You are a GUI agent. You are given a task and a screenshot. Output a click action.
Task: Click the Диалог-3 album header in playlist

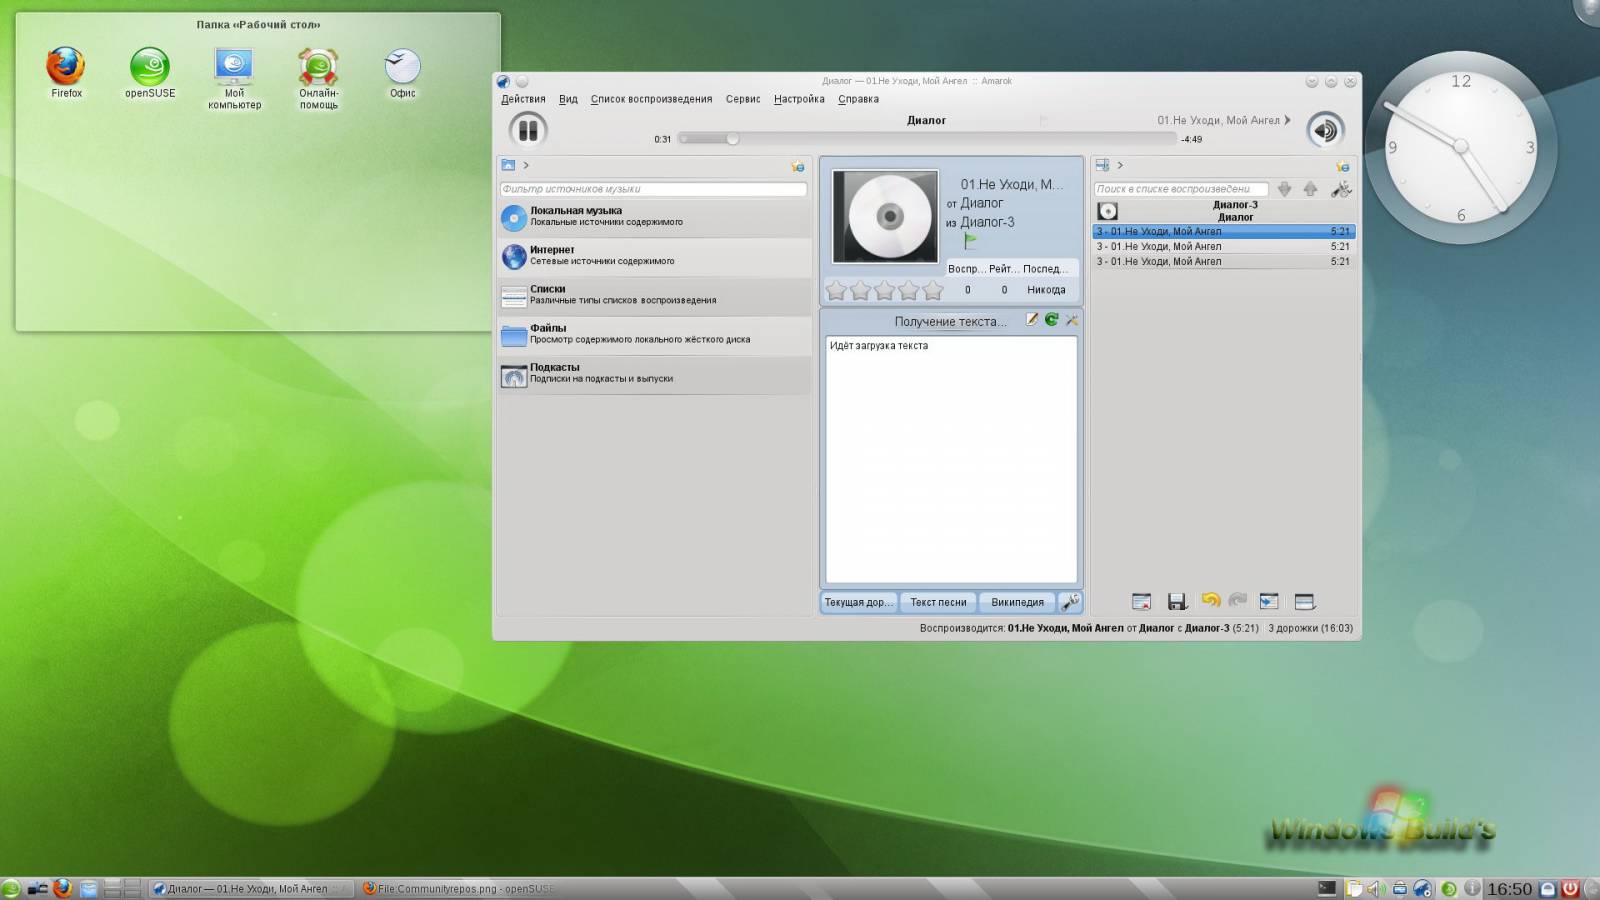coord(1224,210)
